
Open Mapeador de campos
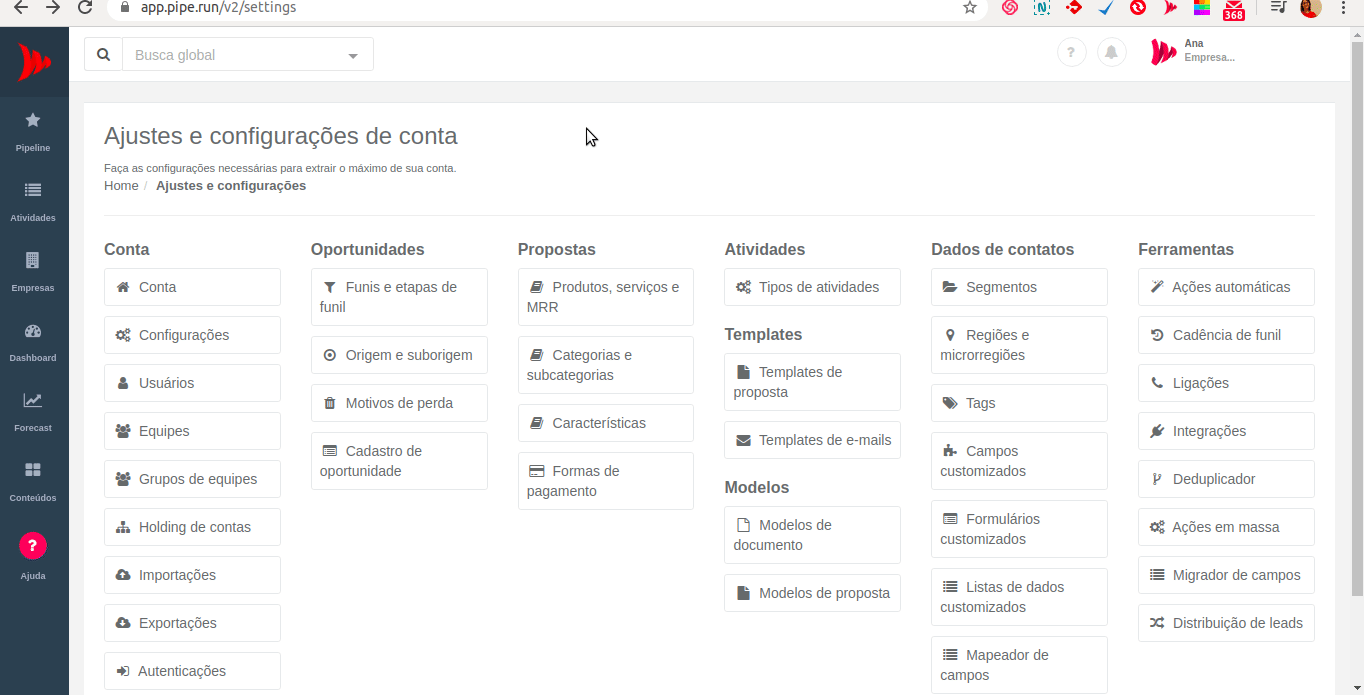[x=1019, y=665]
